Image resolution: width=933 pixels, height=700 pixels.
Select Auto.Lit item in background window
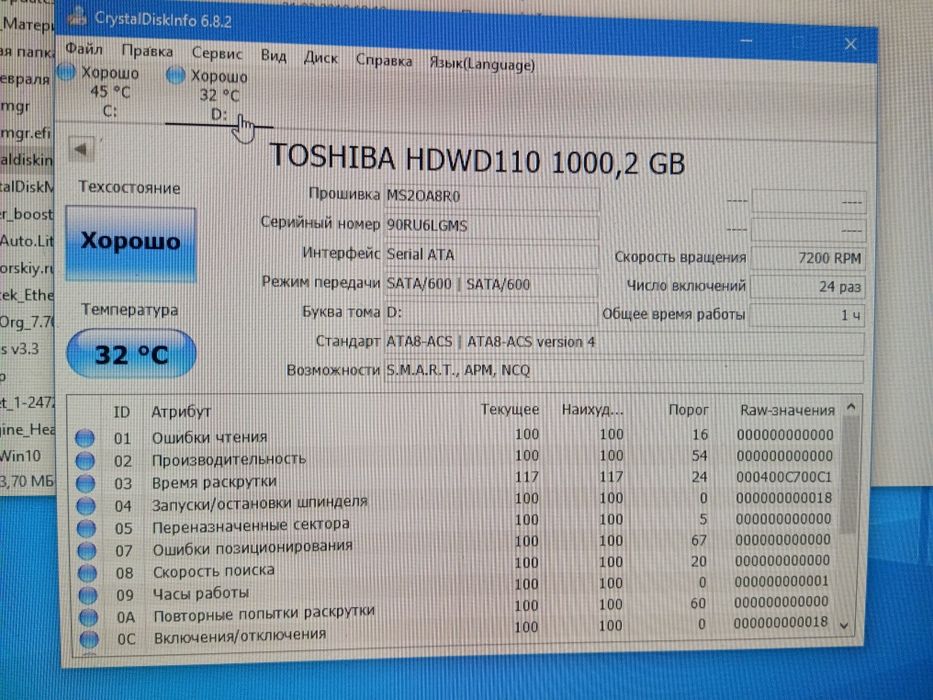tap(27, 241)
